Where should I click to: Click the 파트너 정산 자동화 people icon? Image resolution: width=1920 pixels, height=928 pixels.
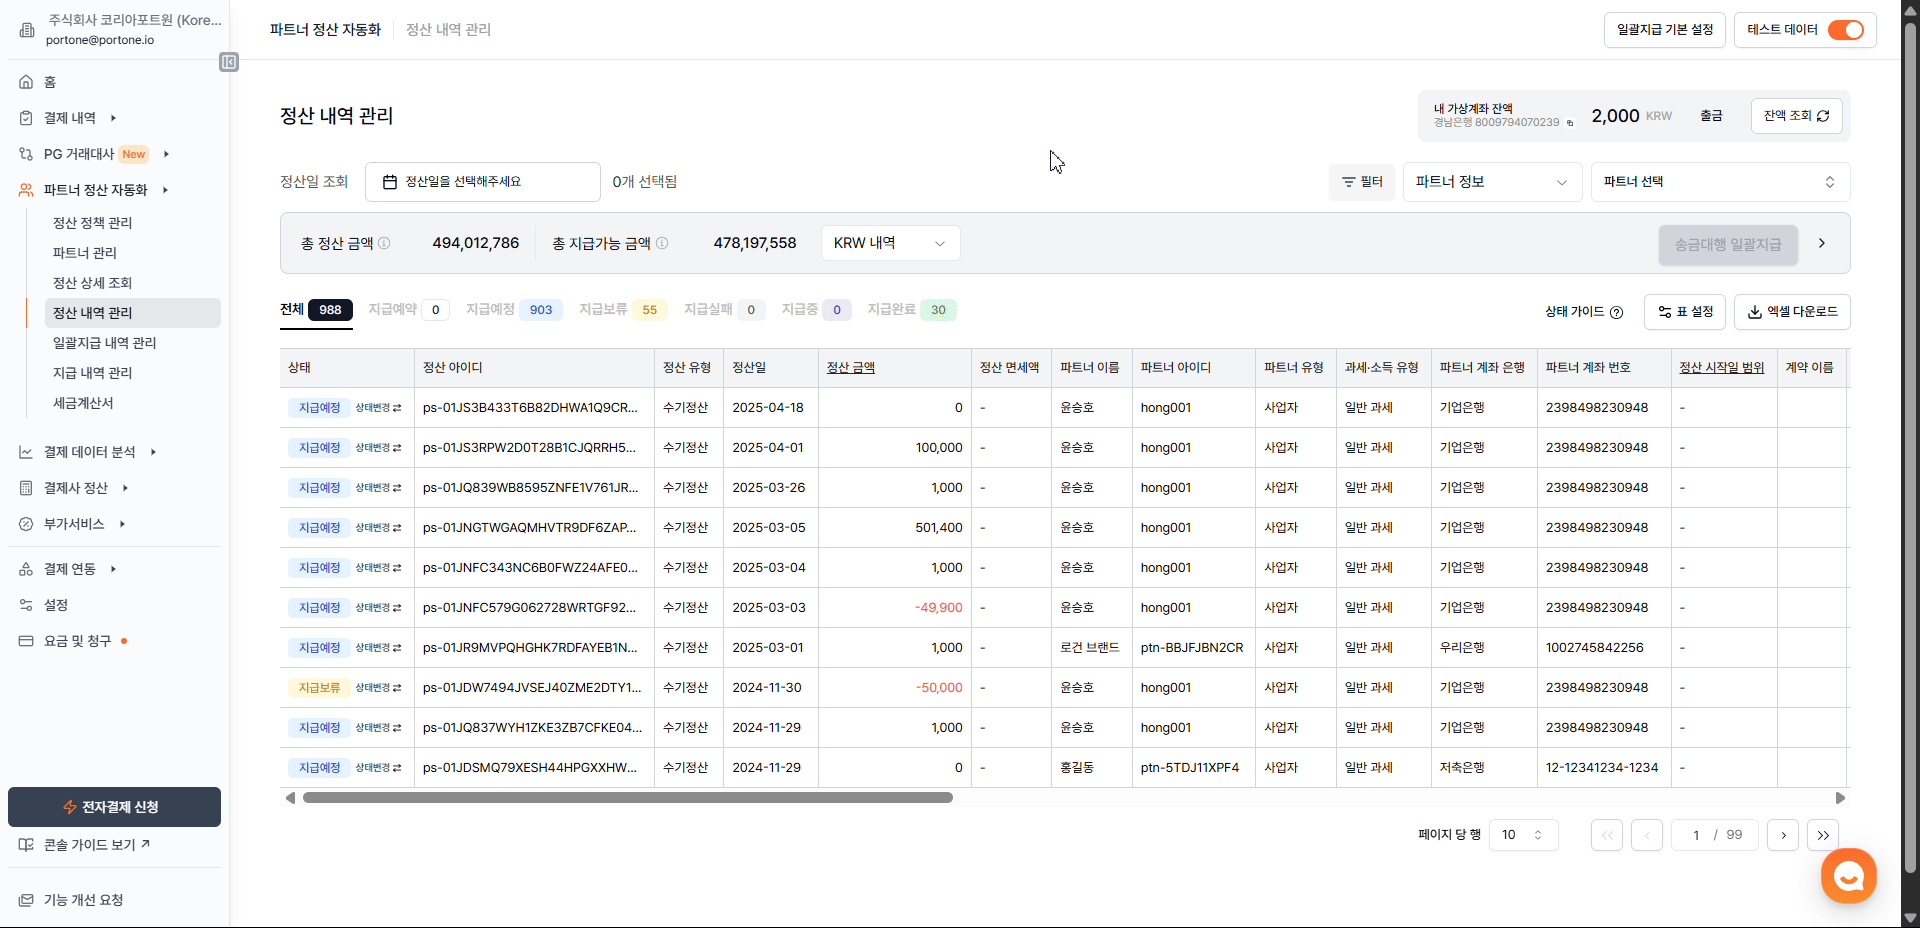(x=26, y=190)
